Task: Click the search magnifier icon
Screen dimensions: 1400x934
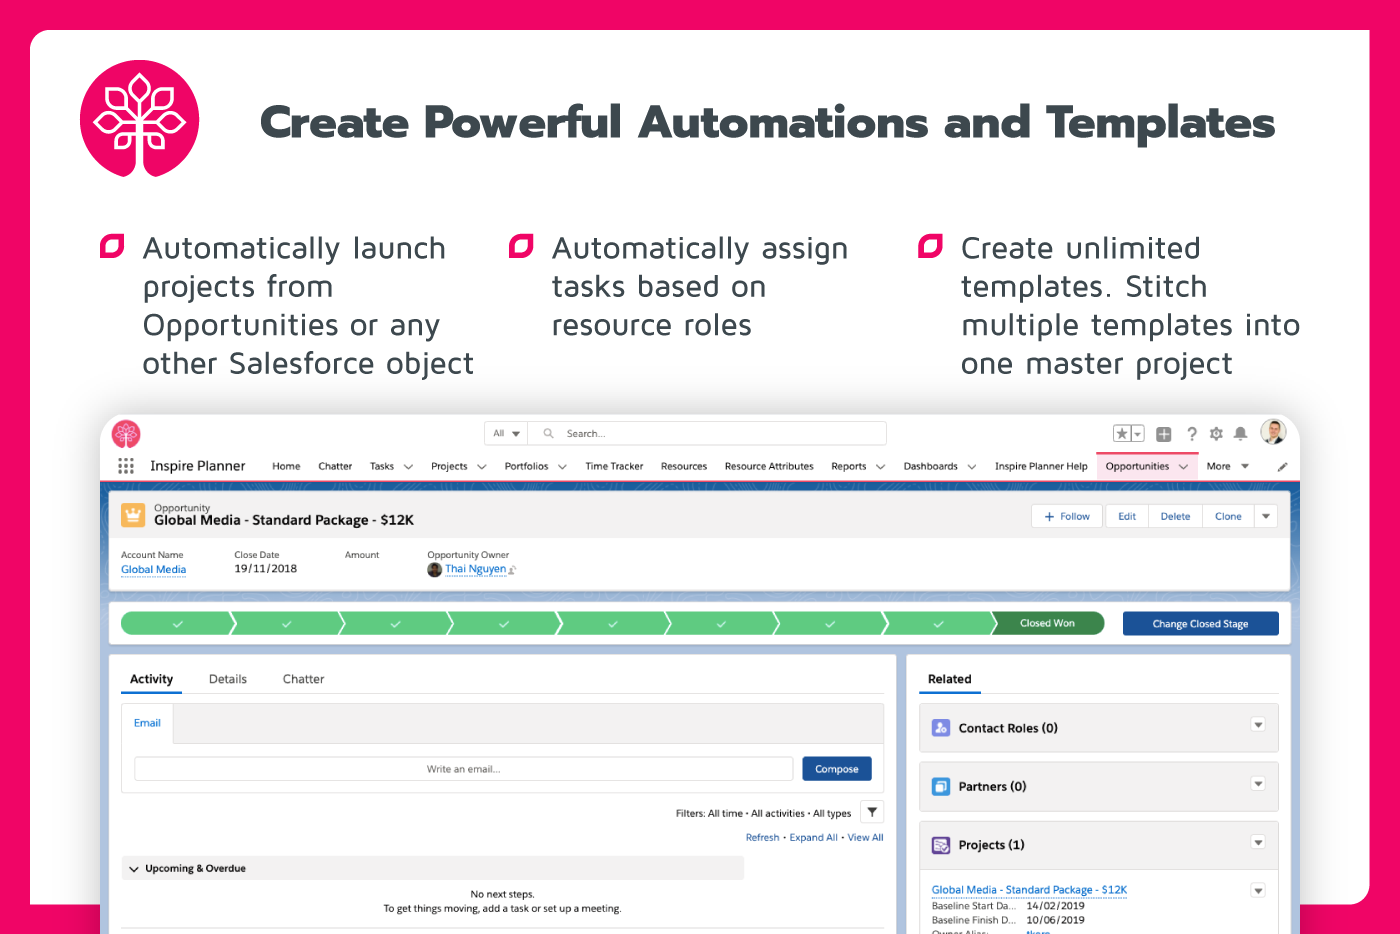Action: 548,433
